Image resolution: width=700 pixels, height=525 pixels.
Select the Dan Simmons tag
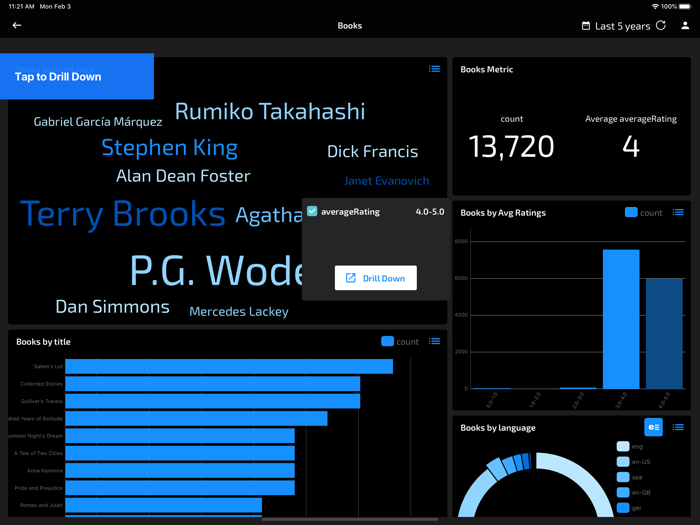click(x=112, y=307)
